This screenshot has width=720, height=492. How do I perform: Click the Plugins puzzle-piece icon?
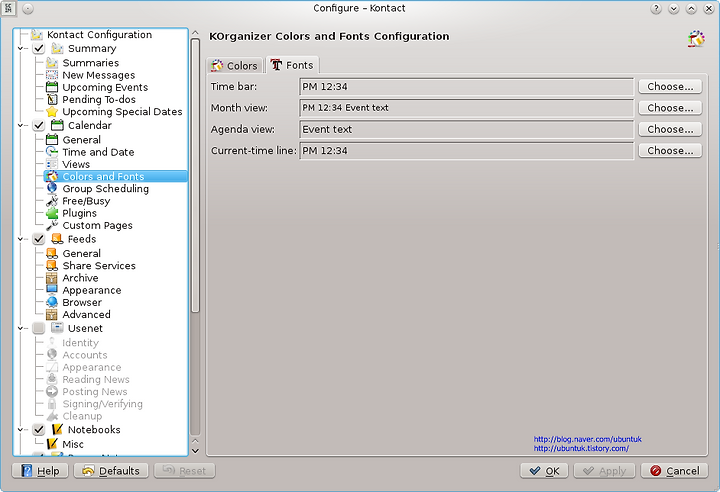(x=52, y=213)
